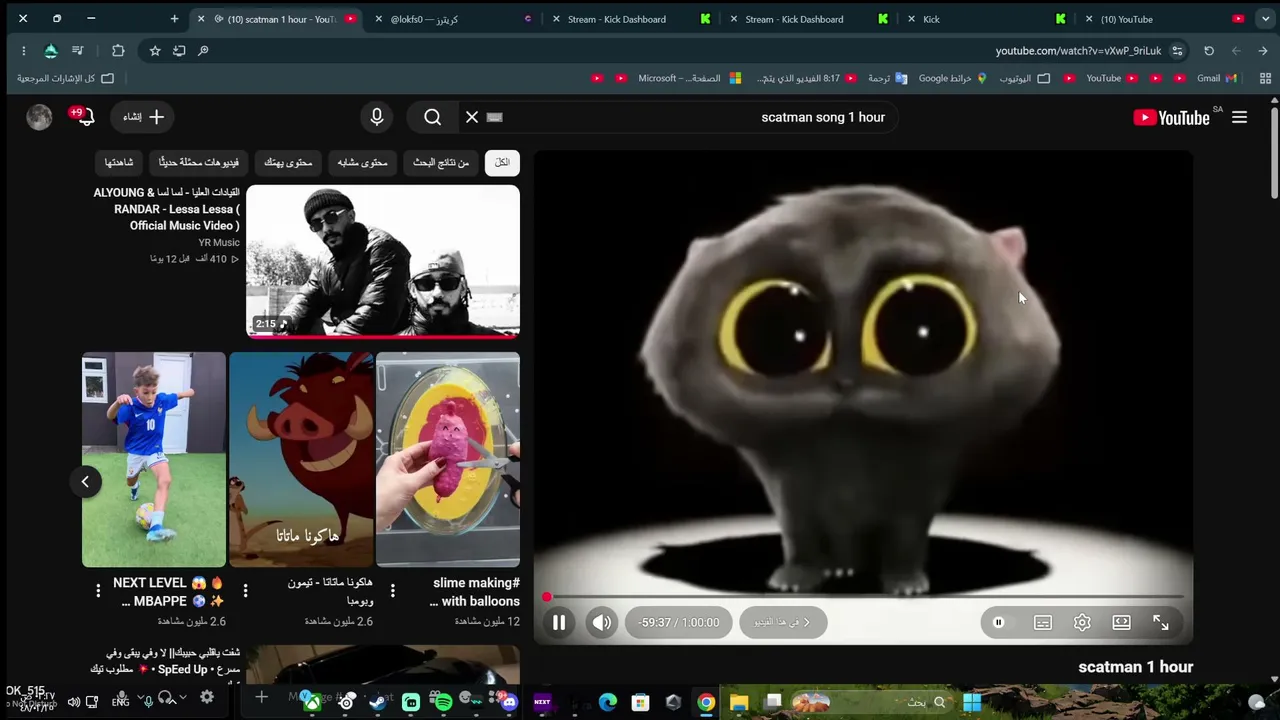
Task: Open the browser three-dot menu
Action: 23,51
